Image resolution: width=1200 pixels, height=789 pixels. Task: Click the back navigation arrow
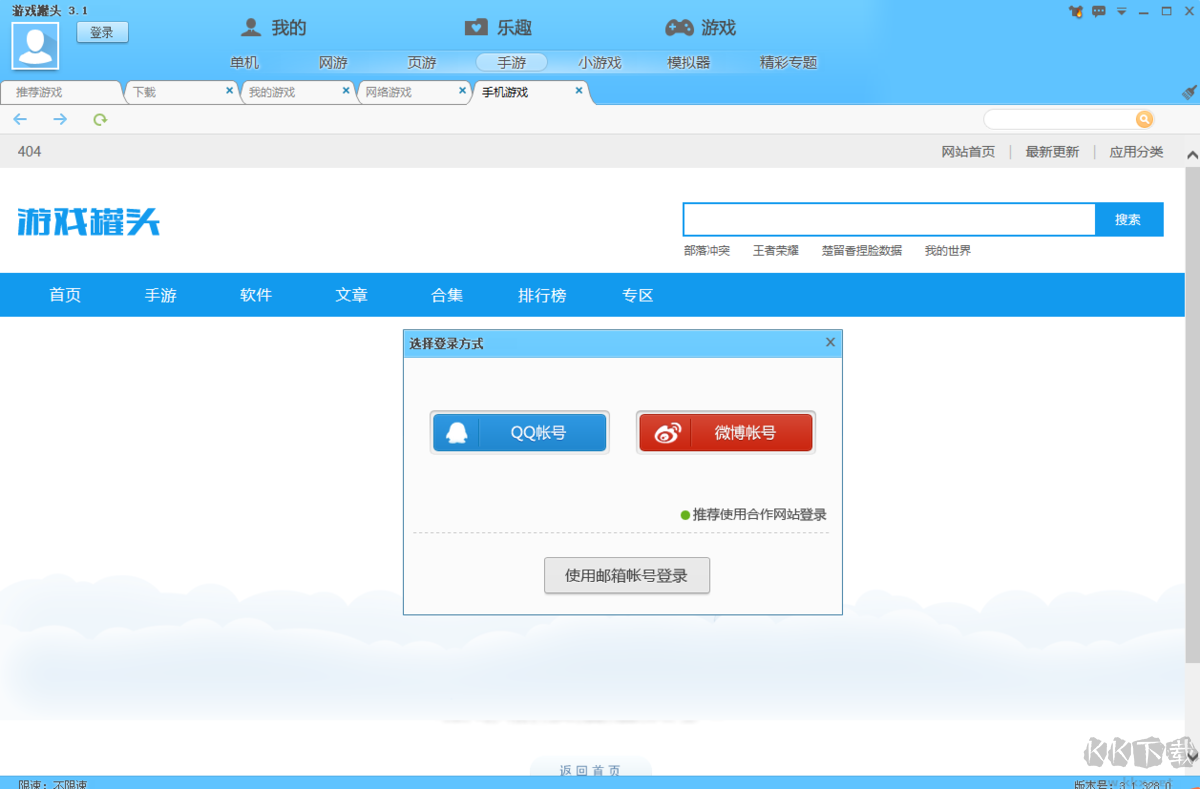tap(20, 119)
